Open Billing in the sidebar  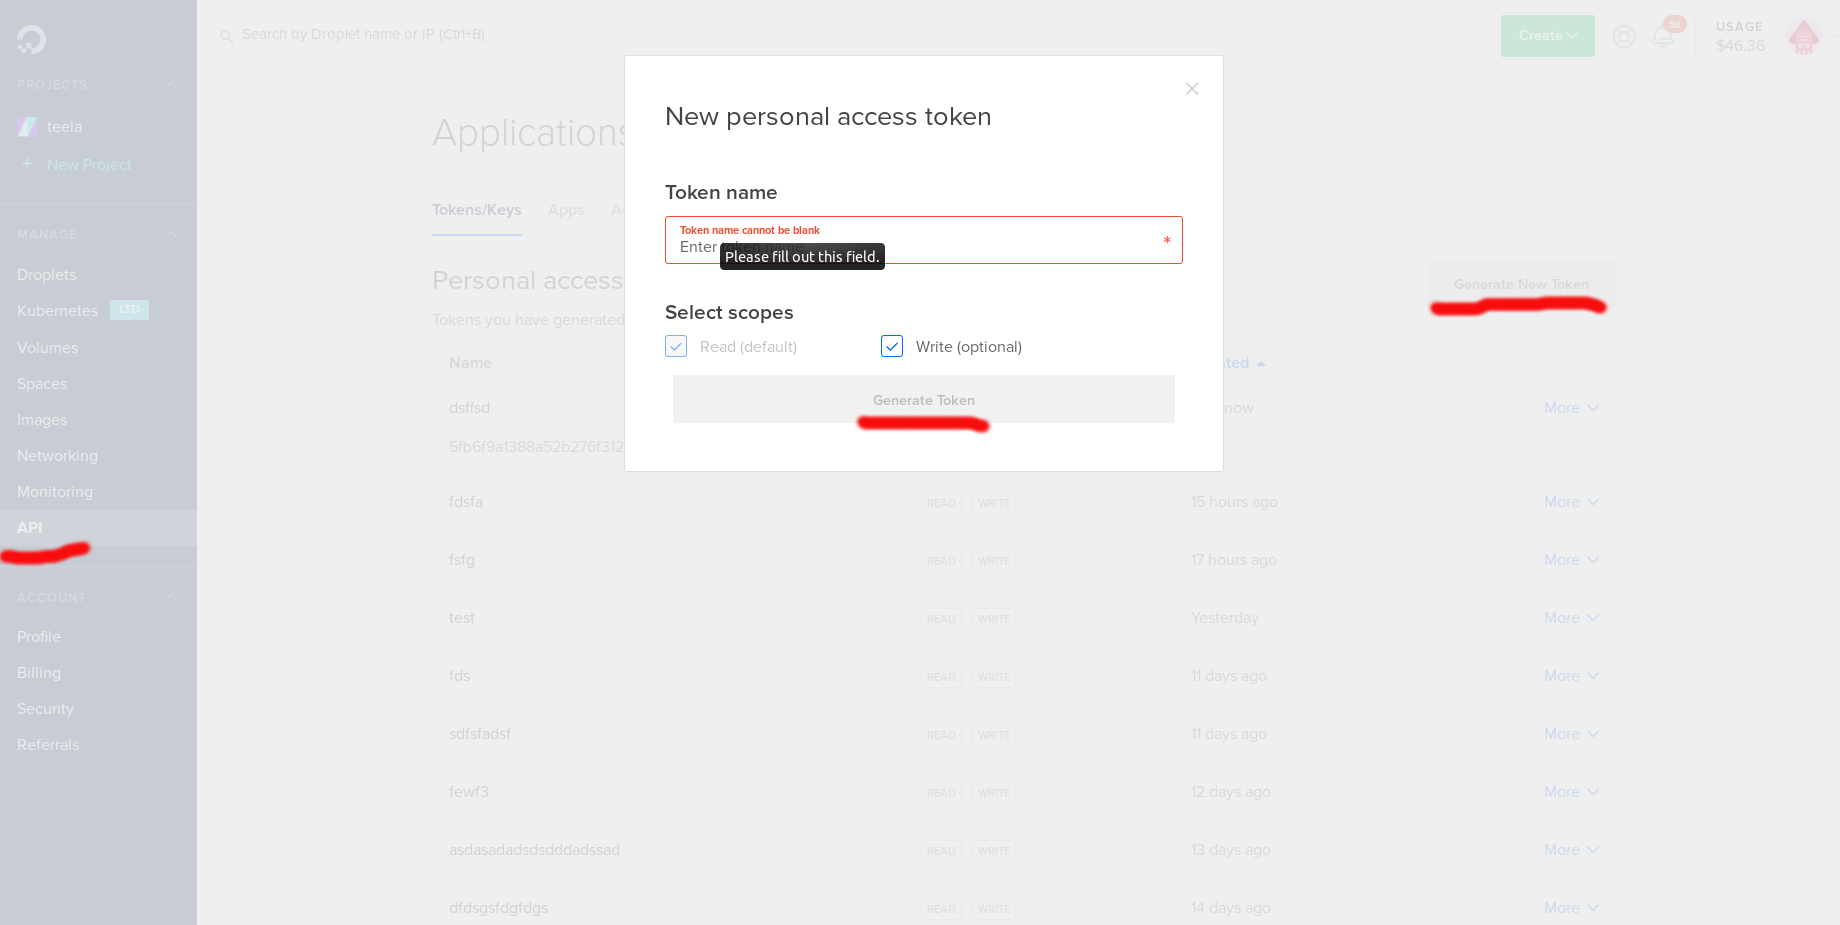tap(39, 673)
